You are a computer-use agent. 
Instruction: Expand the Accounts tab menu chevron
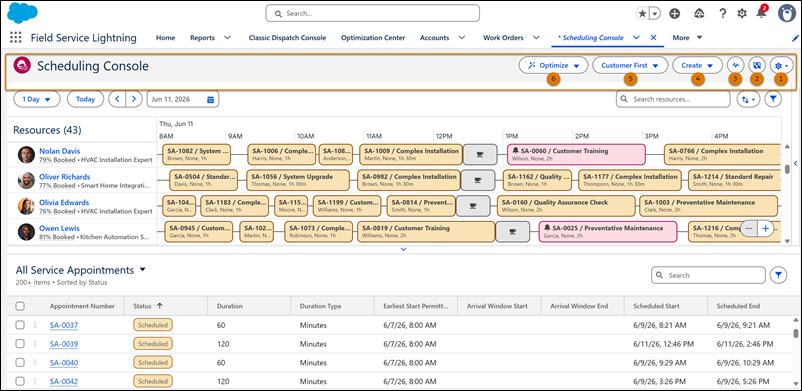tap(461, 37)
